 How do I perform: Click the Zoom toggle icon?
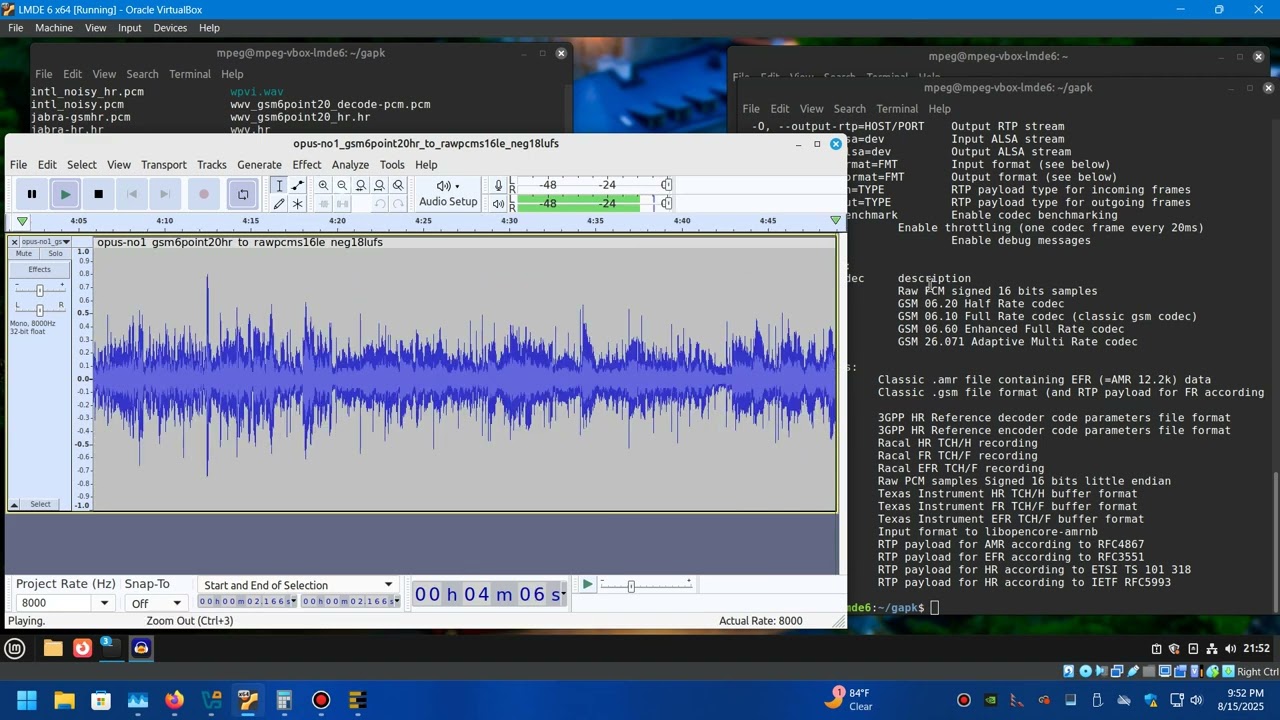(398, 185)
